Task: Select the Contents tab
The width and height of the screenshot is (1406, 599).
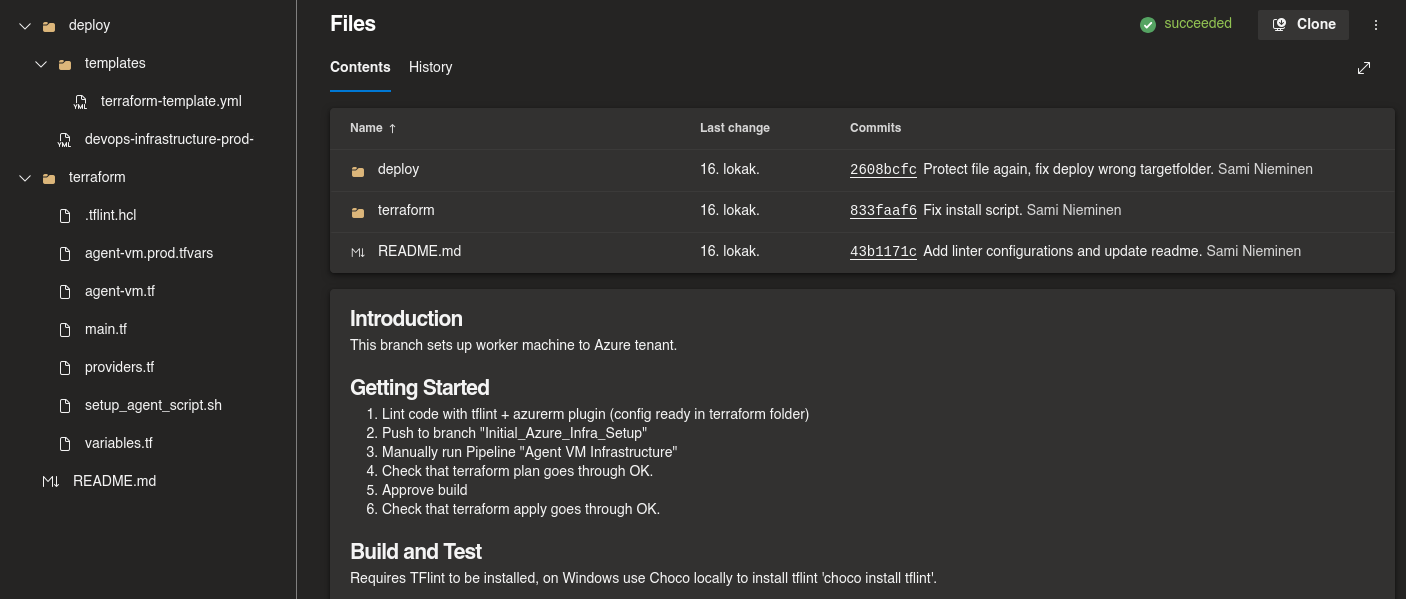Action: point(360,67)
